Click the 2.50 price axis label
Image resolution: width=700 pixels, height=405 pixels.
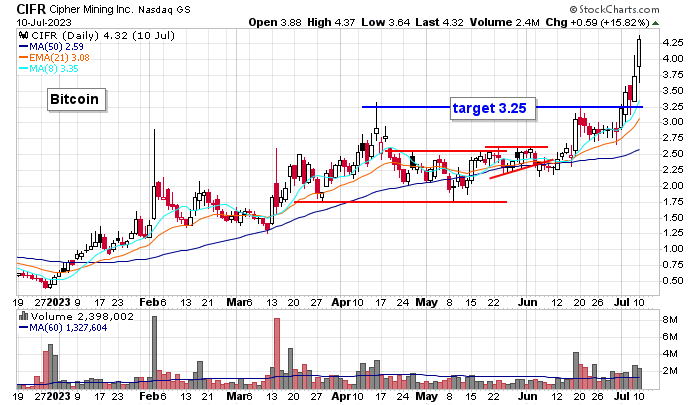(673, 154)
